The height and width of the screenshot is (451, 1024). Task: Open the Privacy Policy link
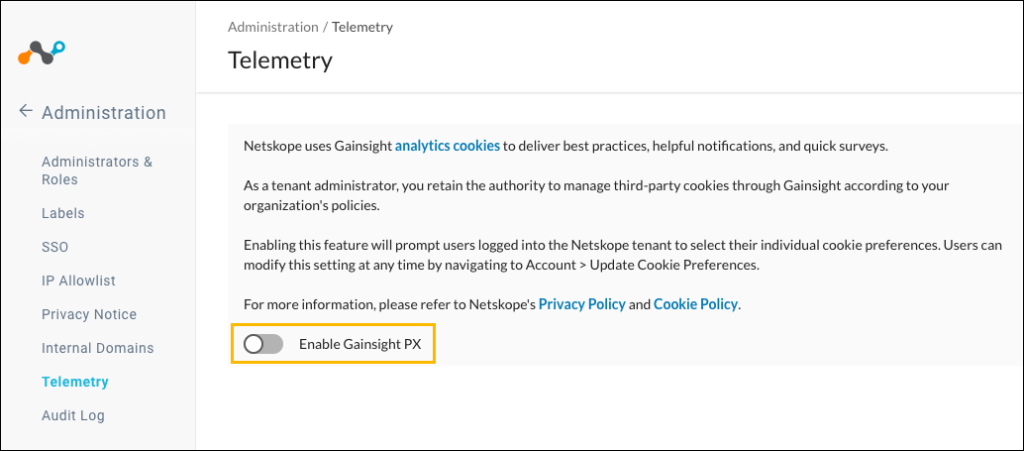coord(582,304)
